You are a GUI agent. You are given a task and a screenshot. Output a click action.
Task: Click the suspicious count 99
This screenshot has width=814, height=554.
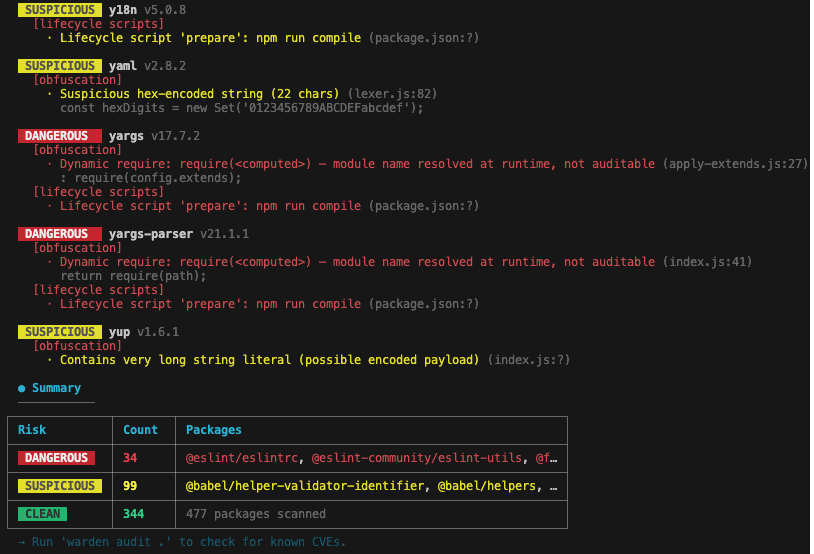pos(130,486)
